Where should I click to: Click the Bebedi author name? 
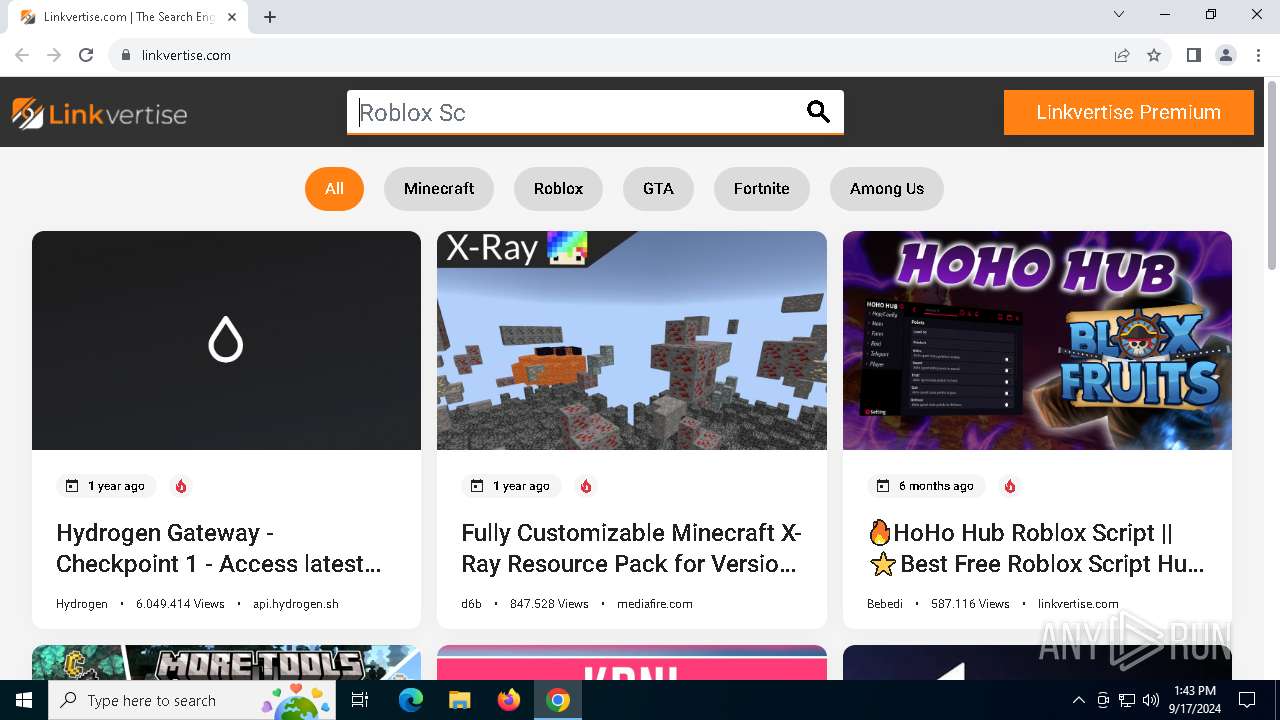click(x=885, y=604)
